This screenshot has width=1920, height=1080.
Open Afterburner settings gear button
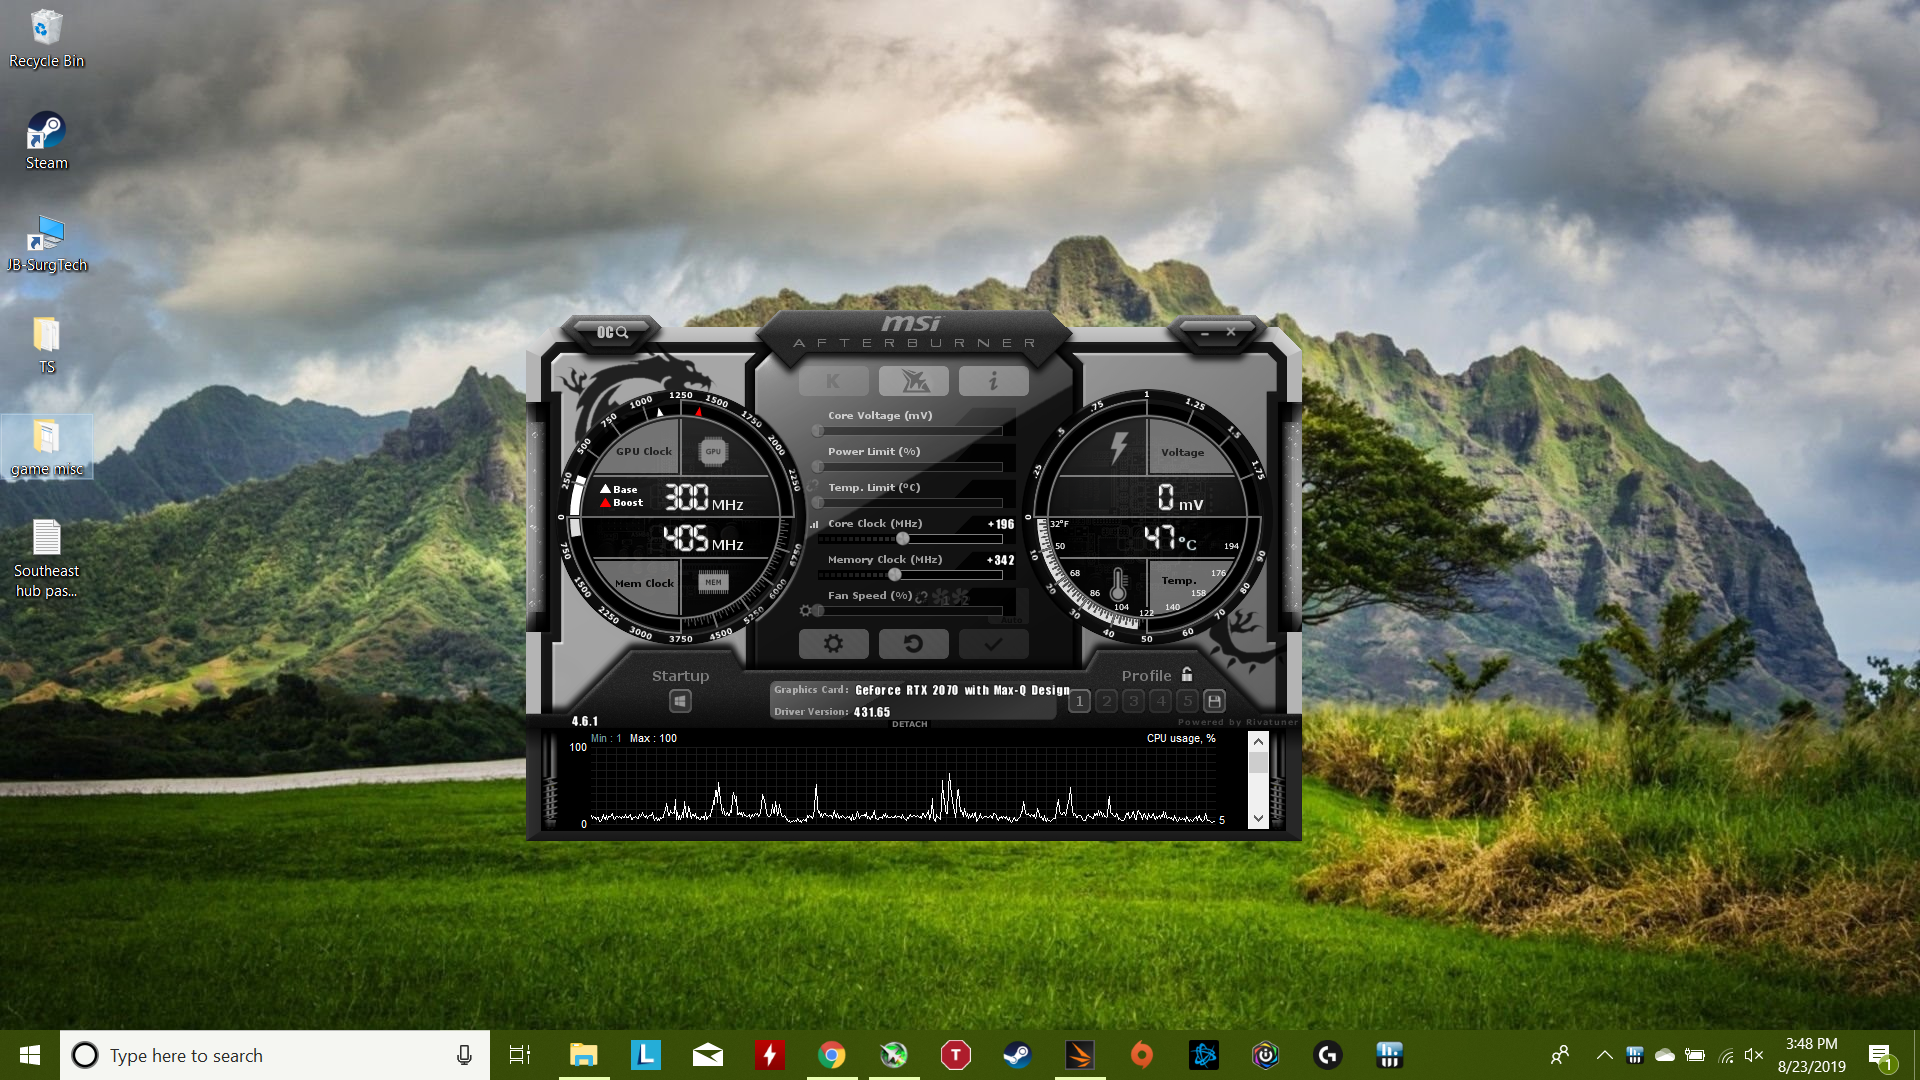(x=833, y=644)
